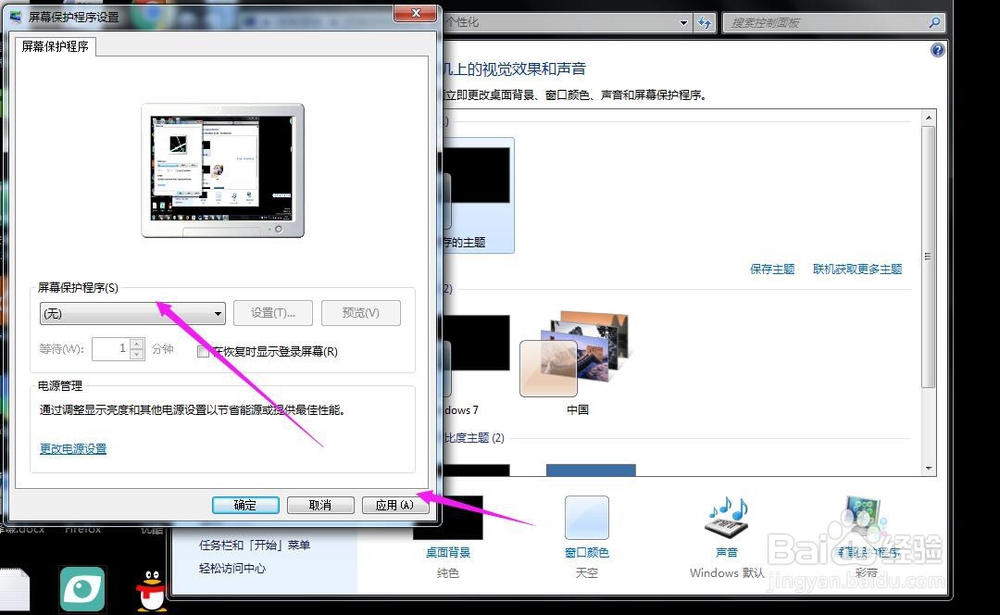Decrease wait minutes with spinner down arrow
This screenshot has width=1000, height=615.
pyautogui.click(x=137, y=354)
